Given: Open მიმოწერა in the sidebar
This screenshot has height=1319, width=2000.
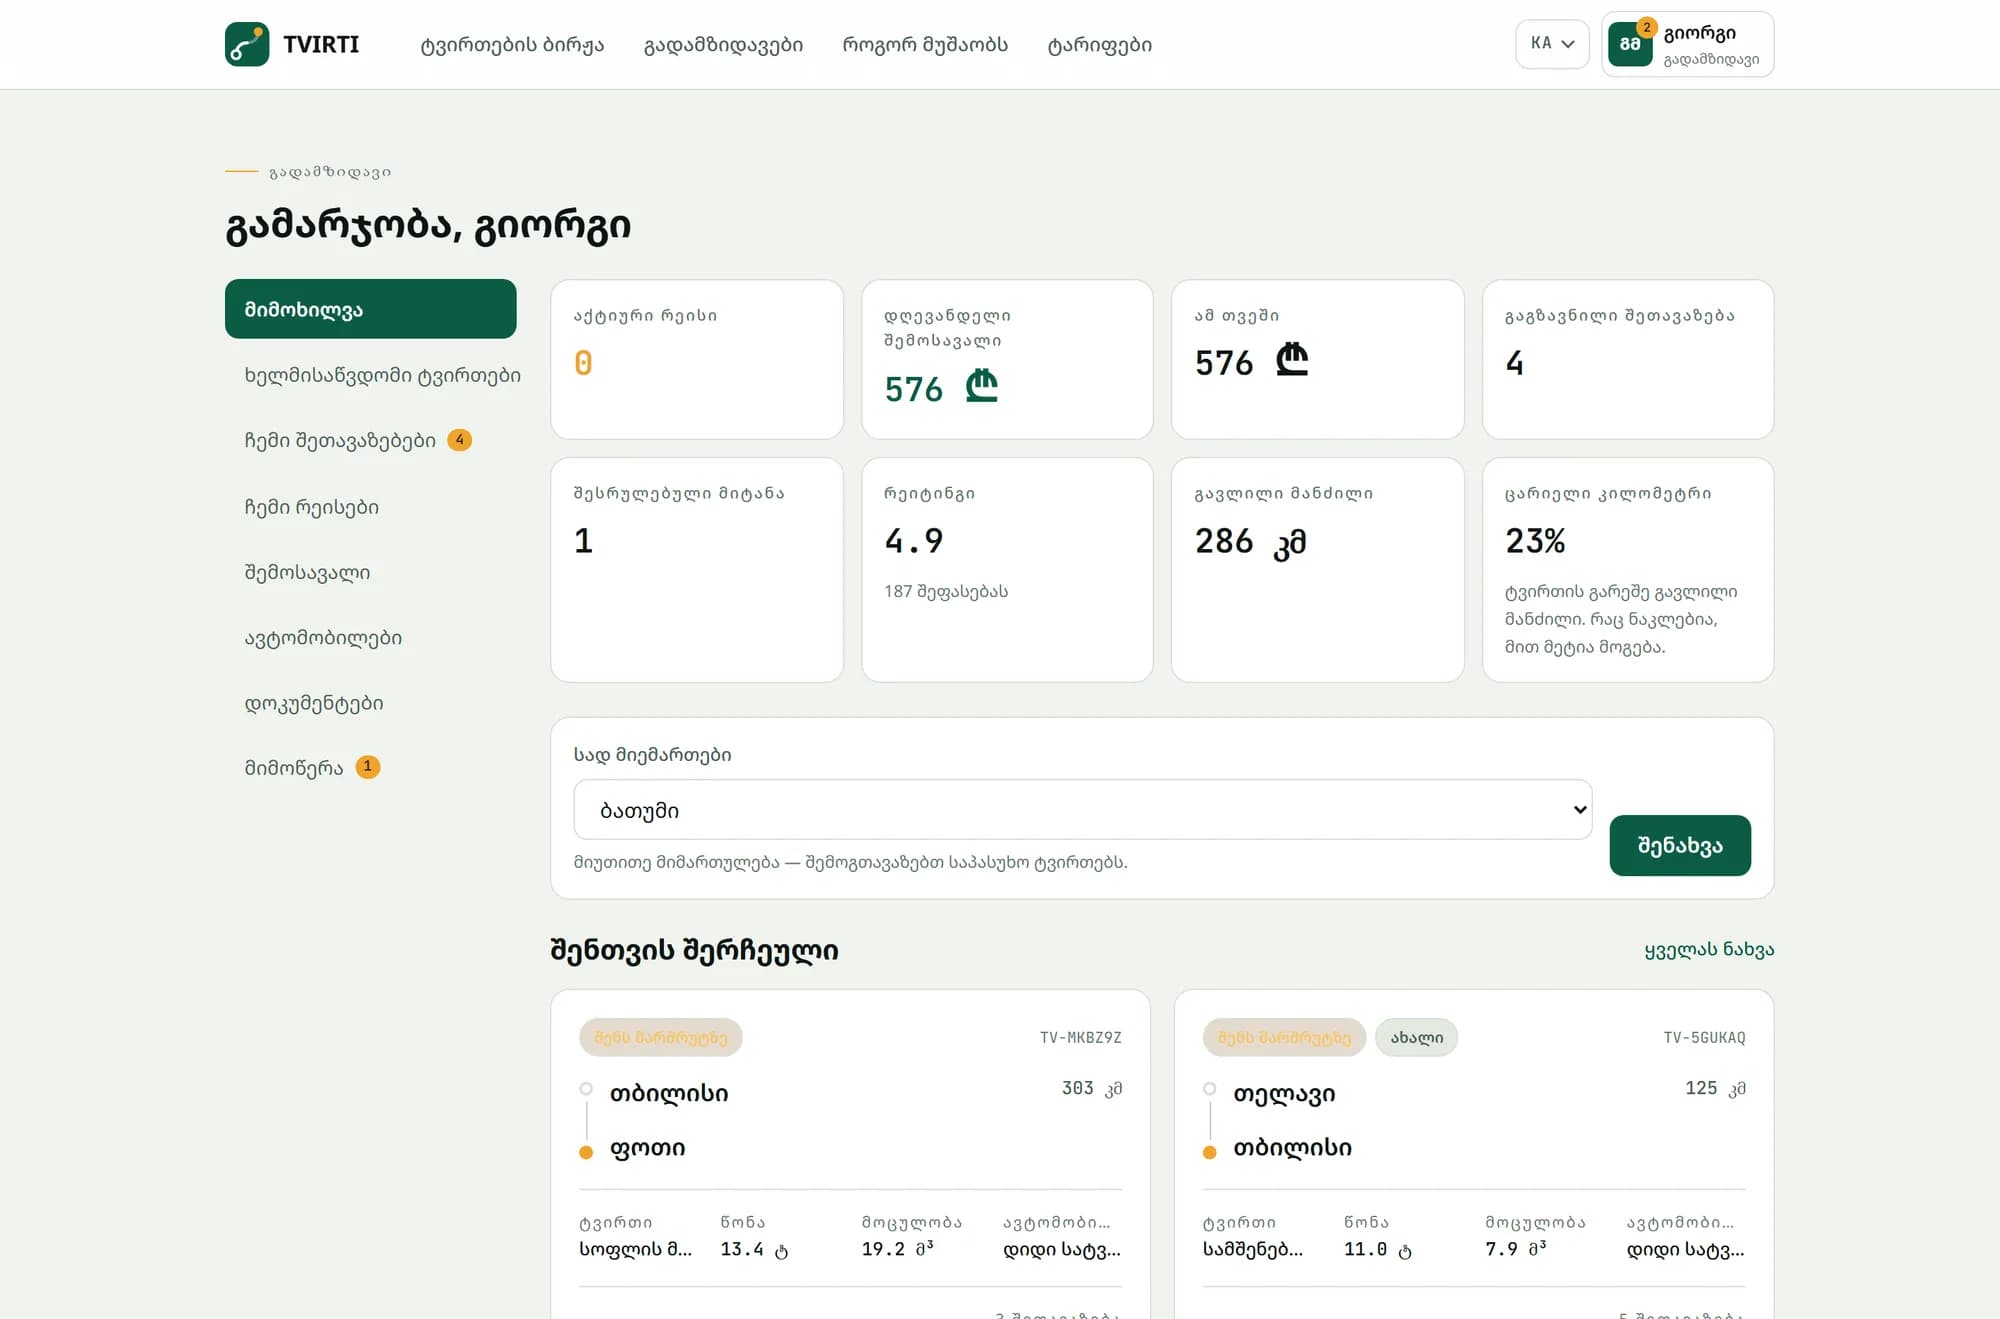Looking at the screenshot, I should click(294, 768).
